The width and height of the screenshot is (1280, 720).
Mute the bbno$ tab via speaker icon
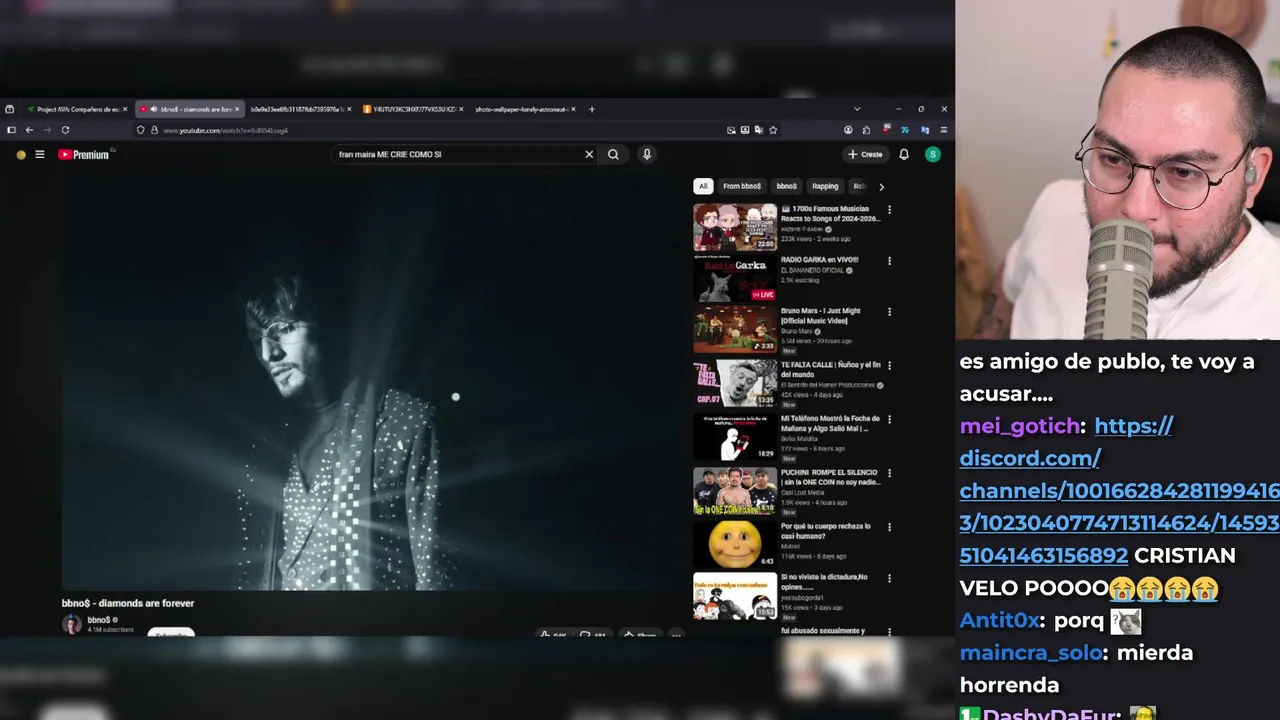(154, 109)
